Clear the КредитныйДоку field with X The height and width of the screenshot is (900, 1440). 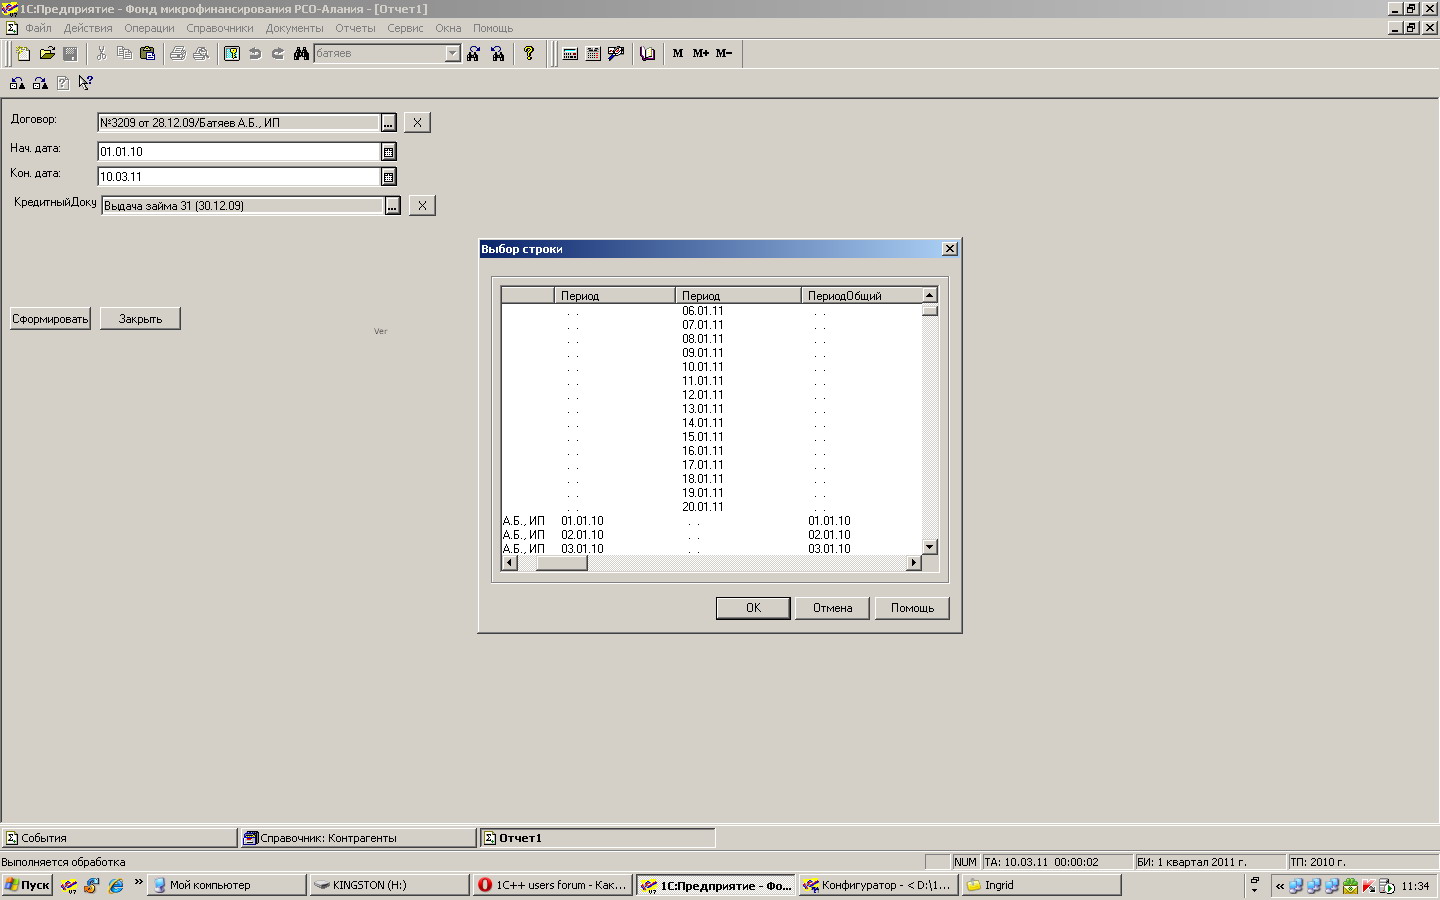[x=422, y=206]
